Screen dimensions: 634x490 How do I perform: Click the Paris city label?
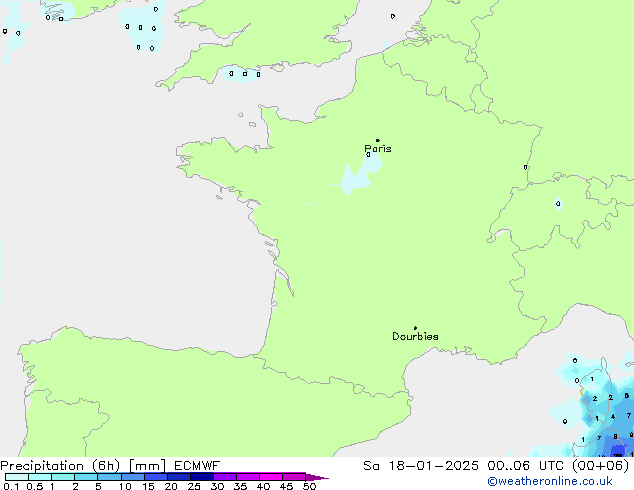coord(379,149)
